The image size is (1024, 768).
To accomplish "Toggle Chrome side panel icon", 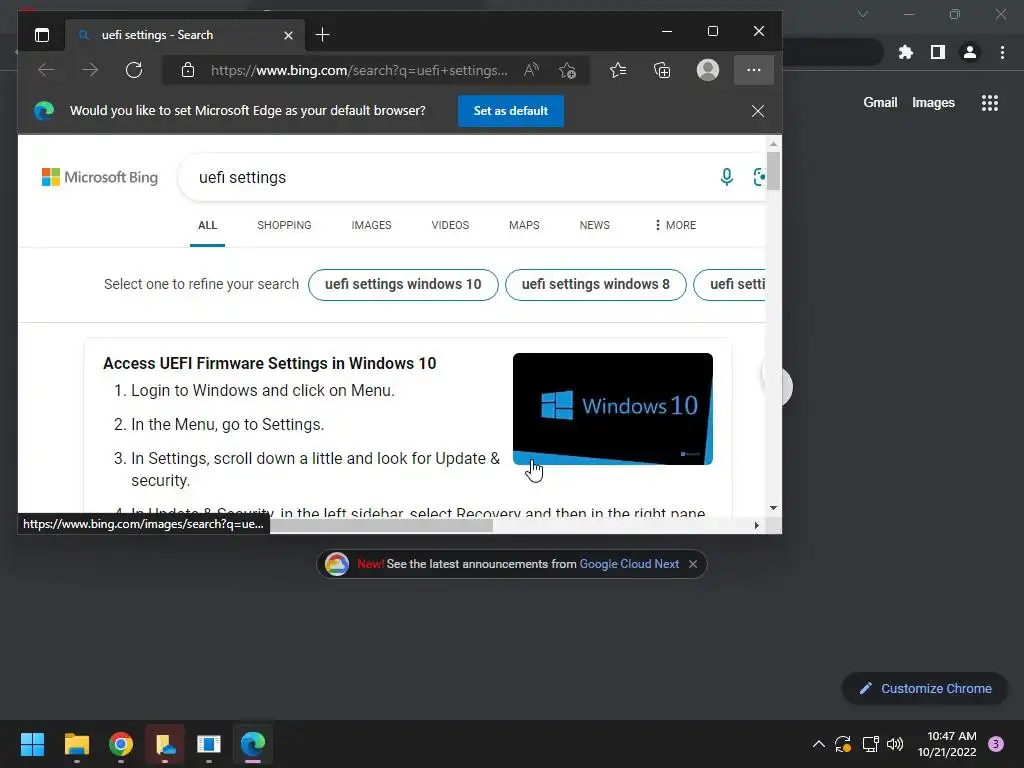I will 937,52.
